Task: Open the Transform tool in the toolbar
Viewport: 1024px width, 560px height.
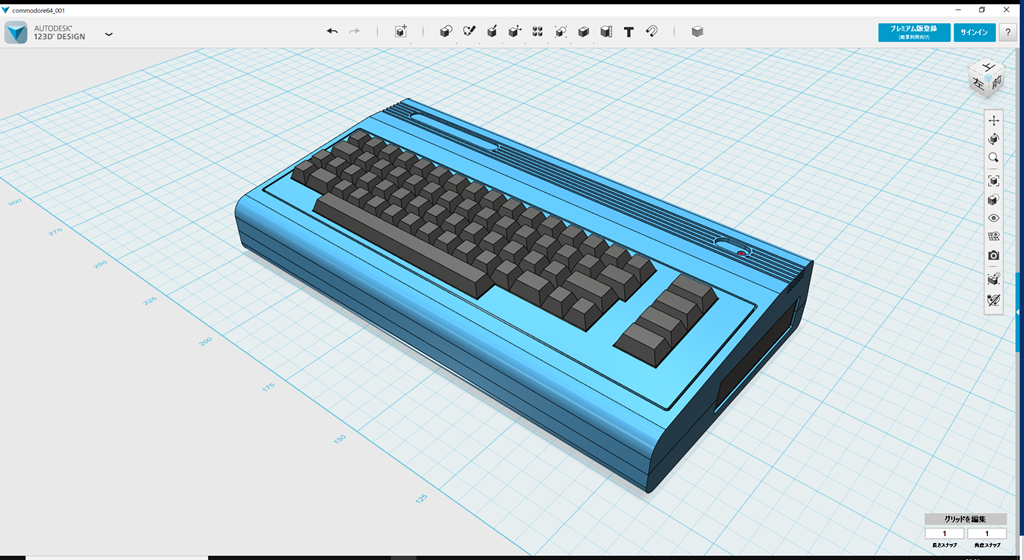Action: pos(401,32)
